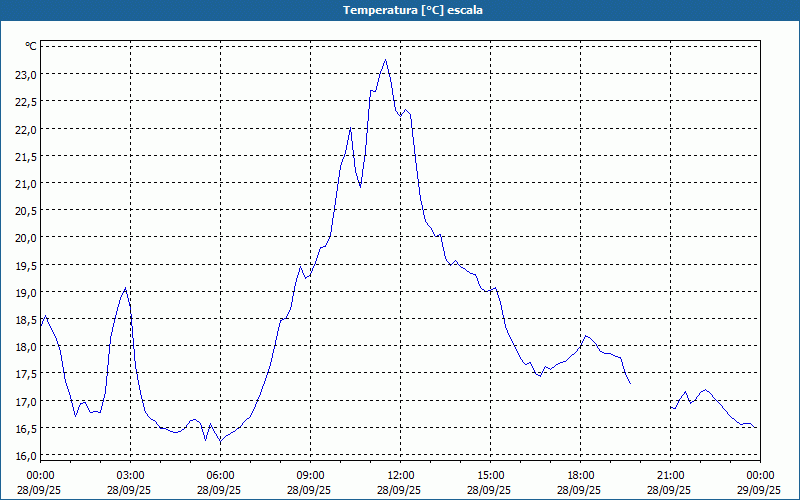Click the 03:00 time label on the x-axis
Image resolution: width=800 pixels, height=500 pixels.
(130, 475)
